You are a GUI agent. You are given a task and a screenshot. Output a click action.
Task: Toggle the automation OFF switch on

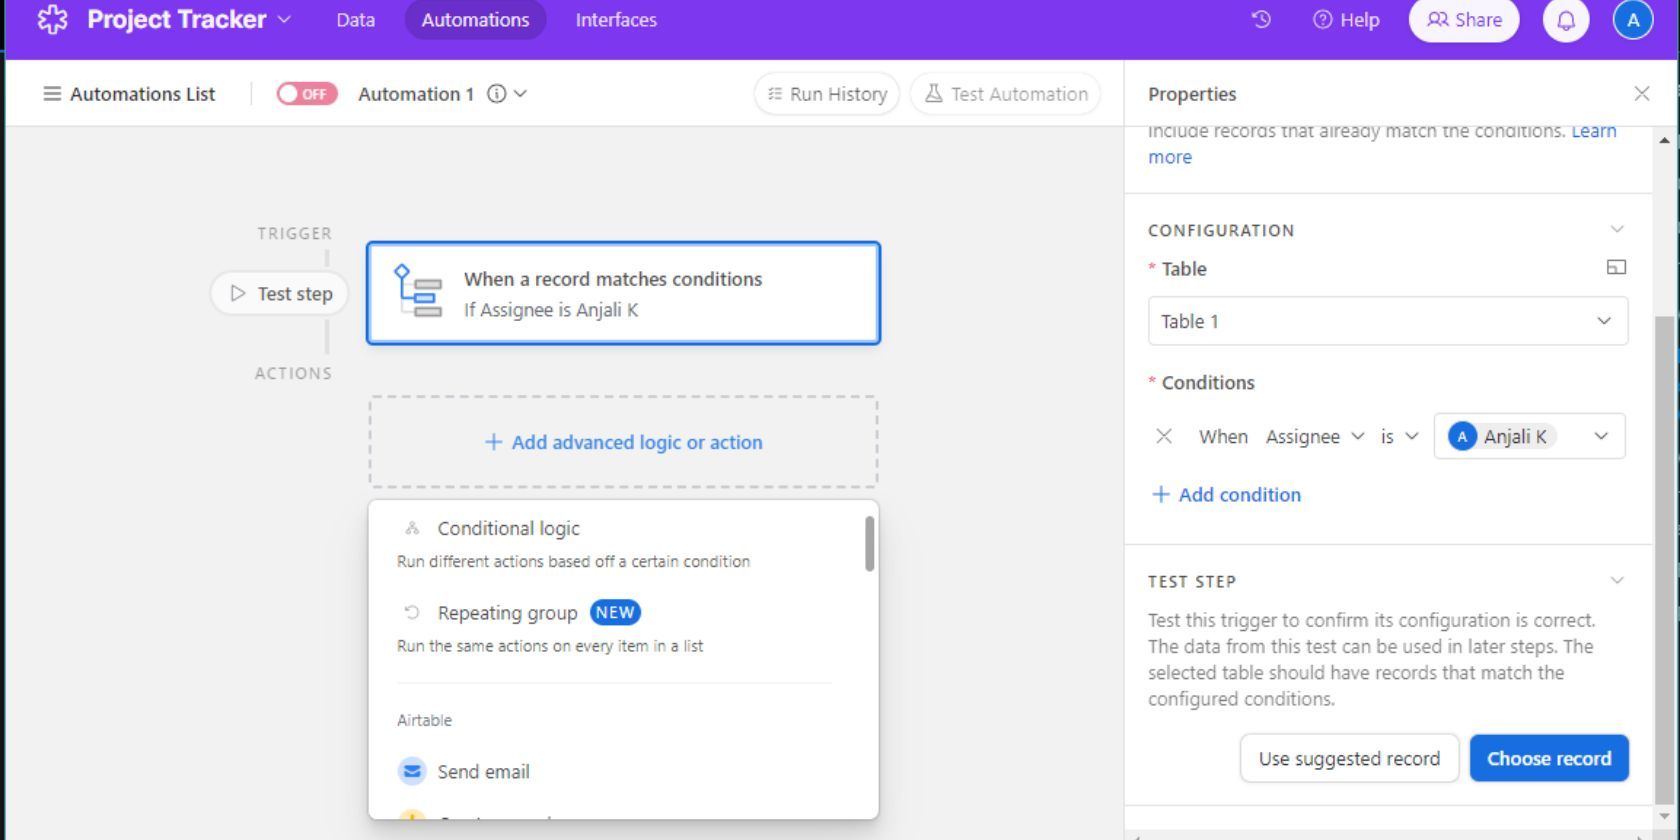click(306, 93)
